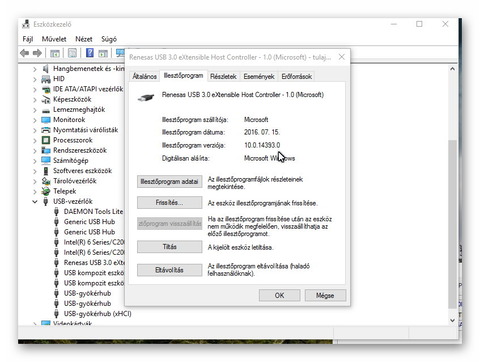Select the DAEMON Tools Lite tree entry

93,212
